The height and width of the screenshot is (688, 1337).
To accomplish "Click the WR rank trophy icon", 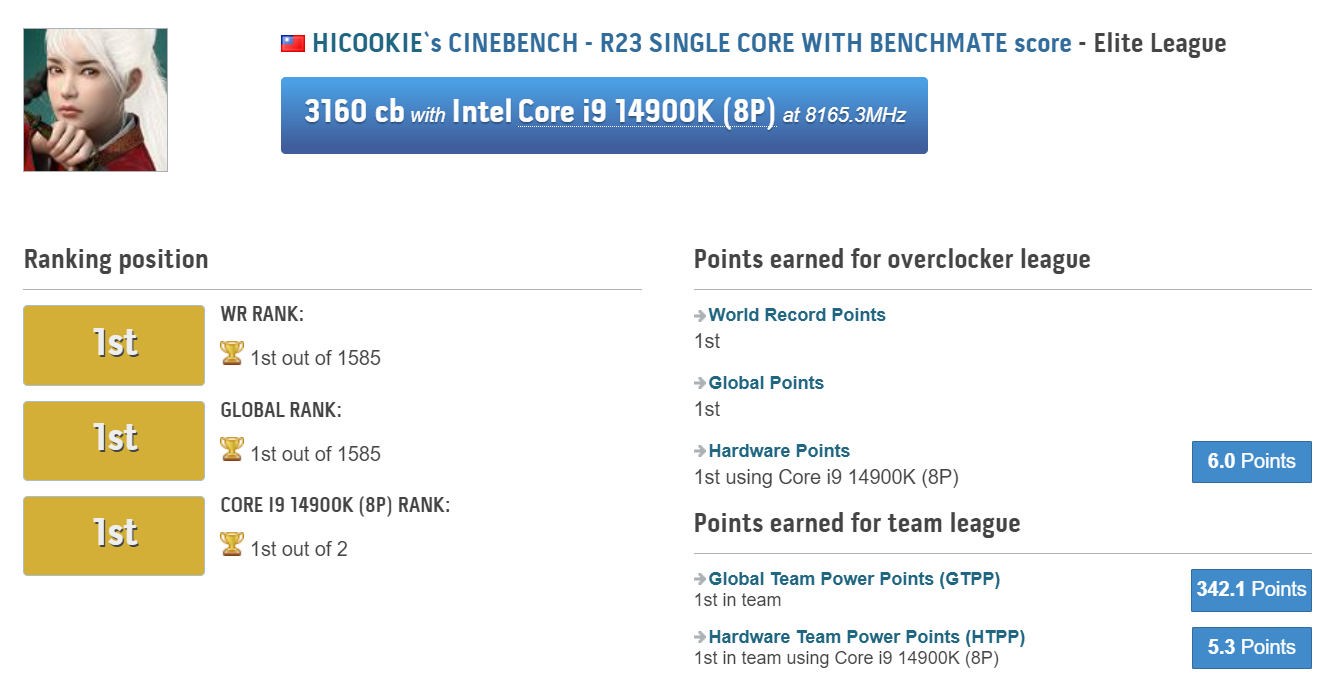I will pyautogui.click(x=232, y=354).
